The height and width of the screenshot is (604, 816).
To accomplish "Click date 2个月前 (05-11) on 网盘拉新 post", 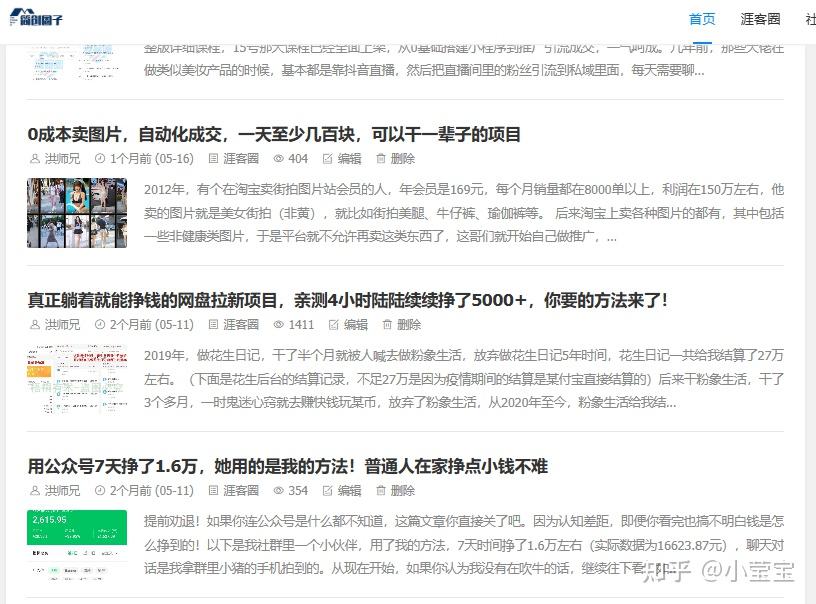I will click(151, 325).
